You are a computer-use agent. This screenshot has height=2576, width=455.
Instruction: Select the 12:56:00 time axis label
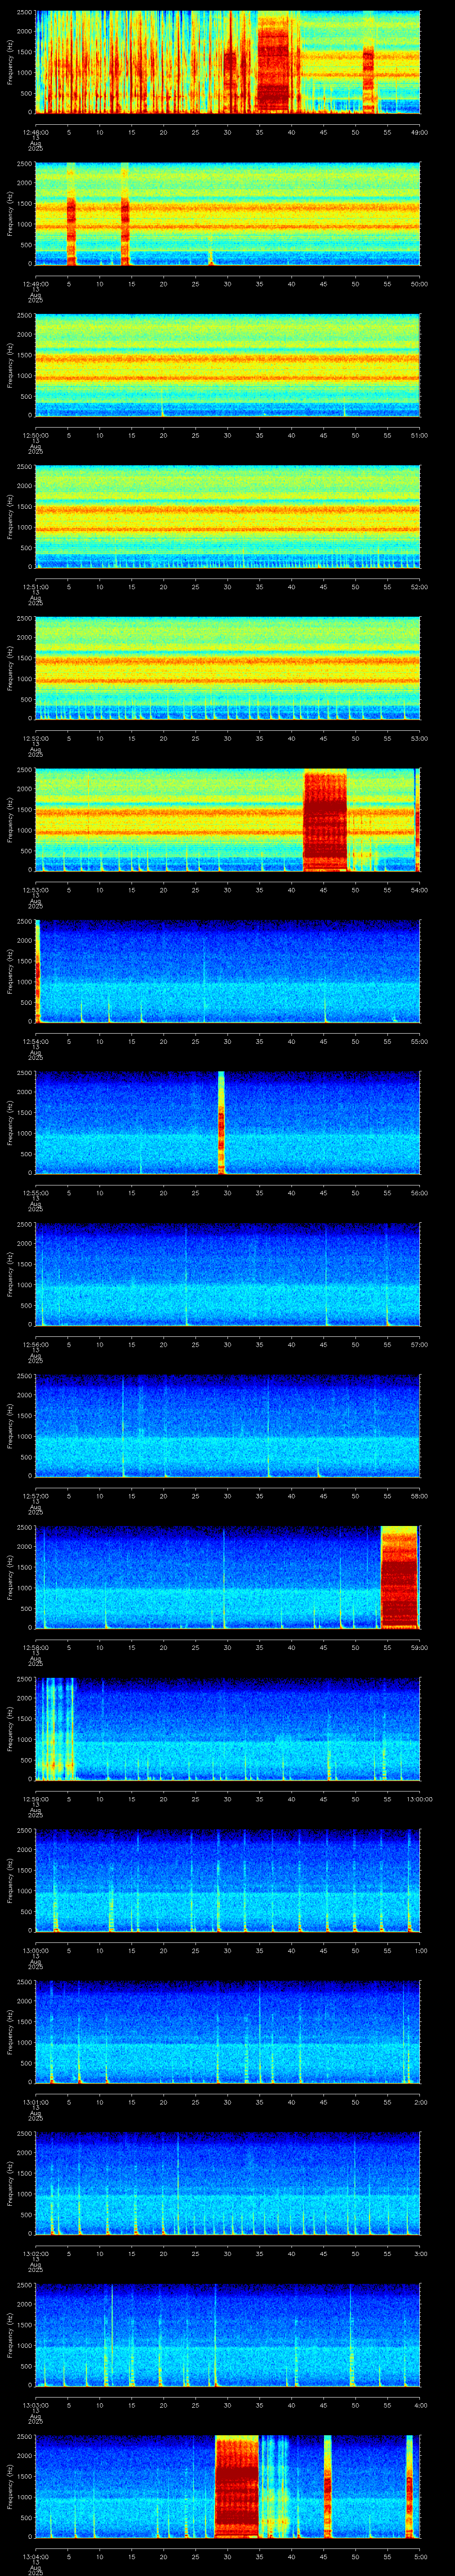pos(36,1344)
